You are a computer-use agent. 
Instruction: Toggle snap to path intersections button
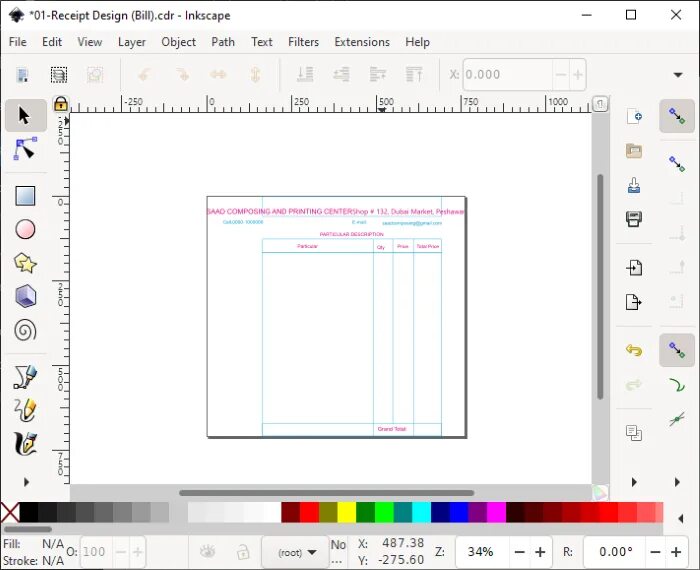pyautogui.click(x=677, y=419)
